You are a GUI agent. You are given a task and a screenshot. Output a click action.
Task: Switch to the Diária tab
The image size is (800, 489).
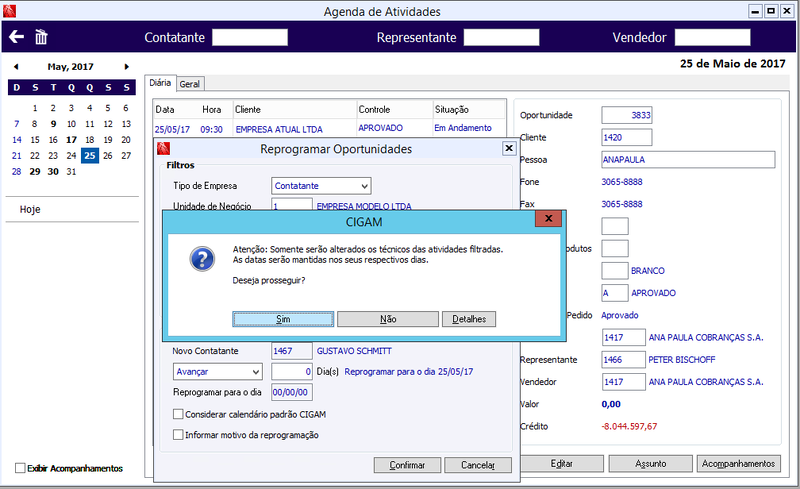click(160, 83)
